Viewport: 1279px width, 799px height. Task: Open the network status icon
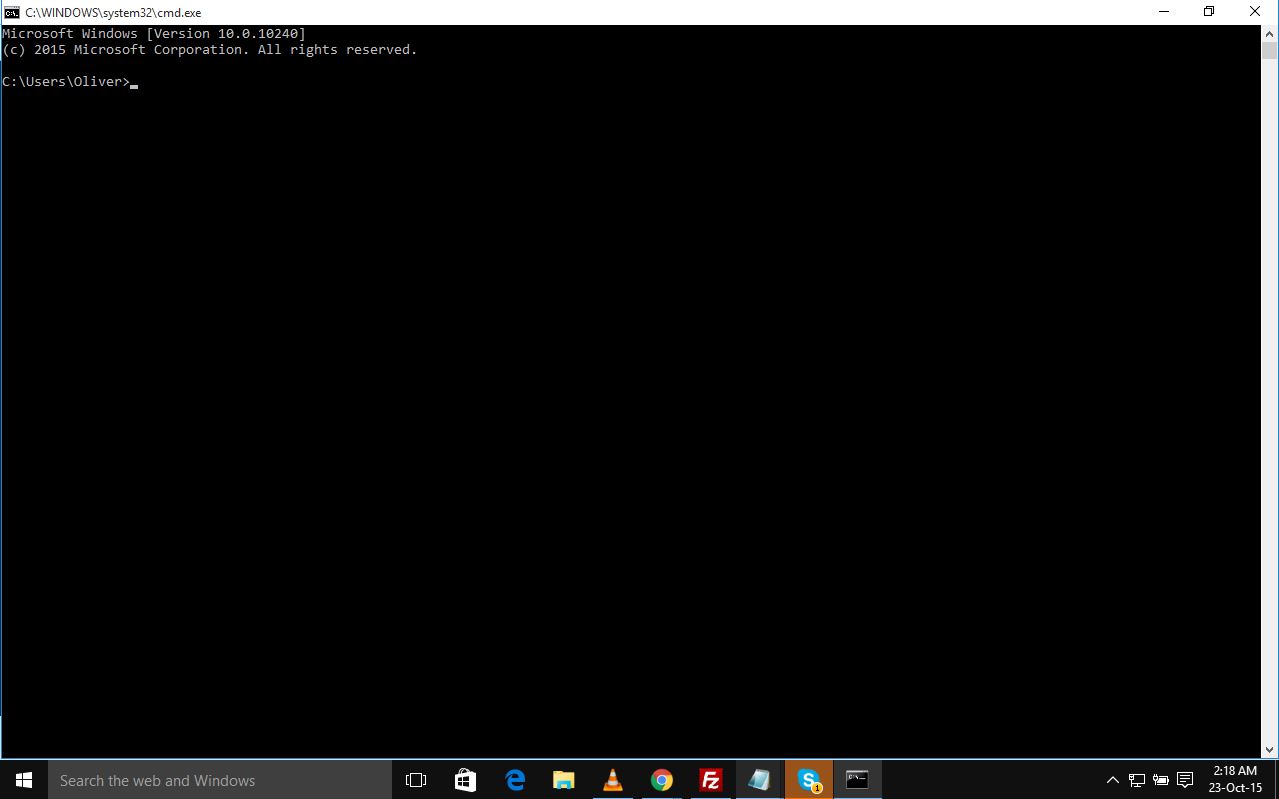(x=1136, y=779)
